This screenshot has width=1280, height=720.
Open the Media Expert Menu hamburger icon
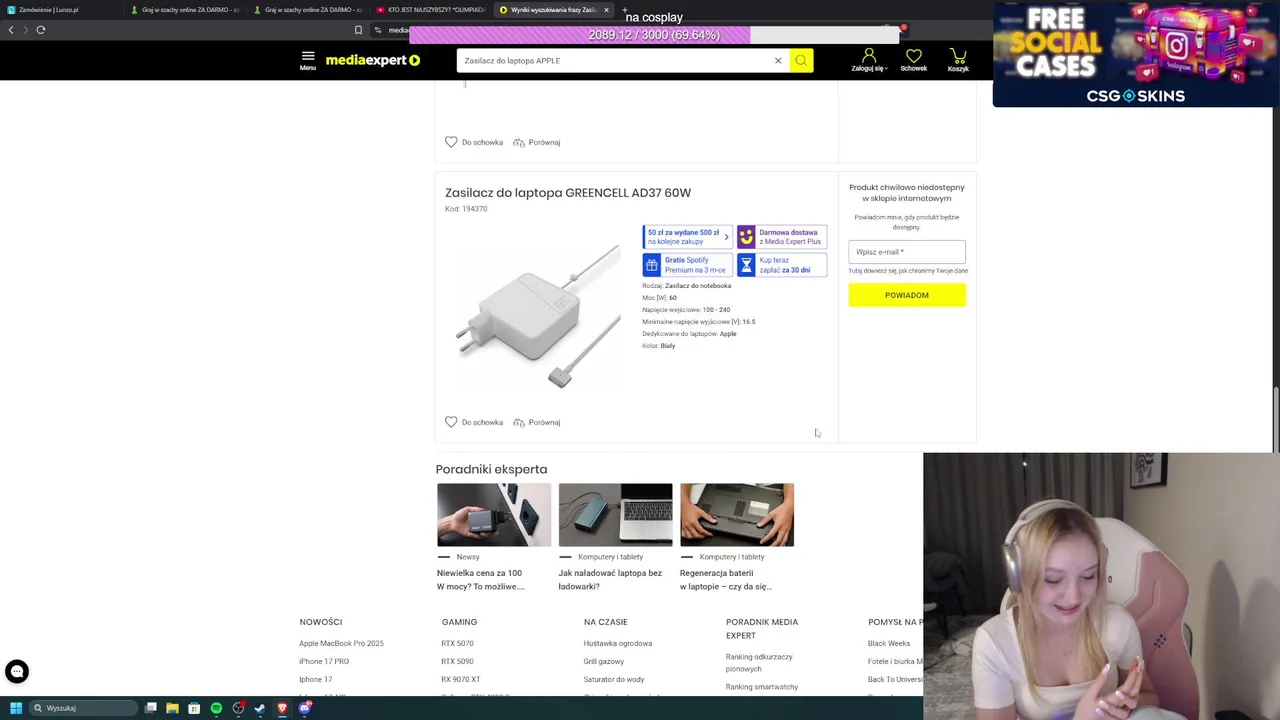[x=307, y=60]
